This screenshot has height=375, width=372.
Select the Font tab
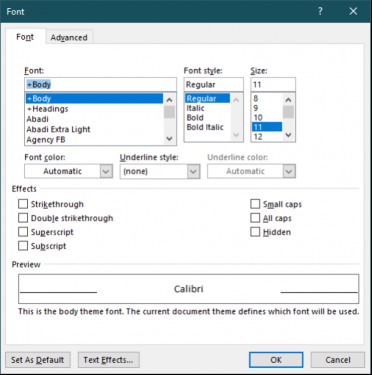[x=25, y=37]
